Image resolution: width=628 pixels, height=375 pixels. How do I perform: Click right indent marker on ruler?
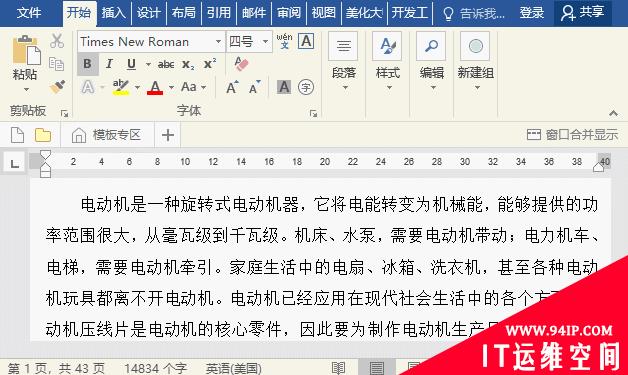(x=598, y=167)
